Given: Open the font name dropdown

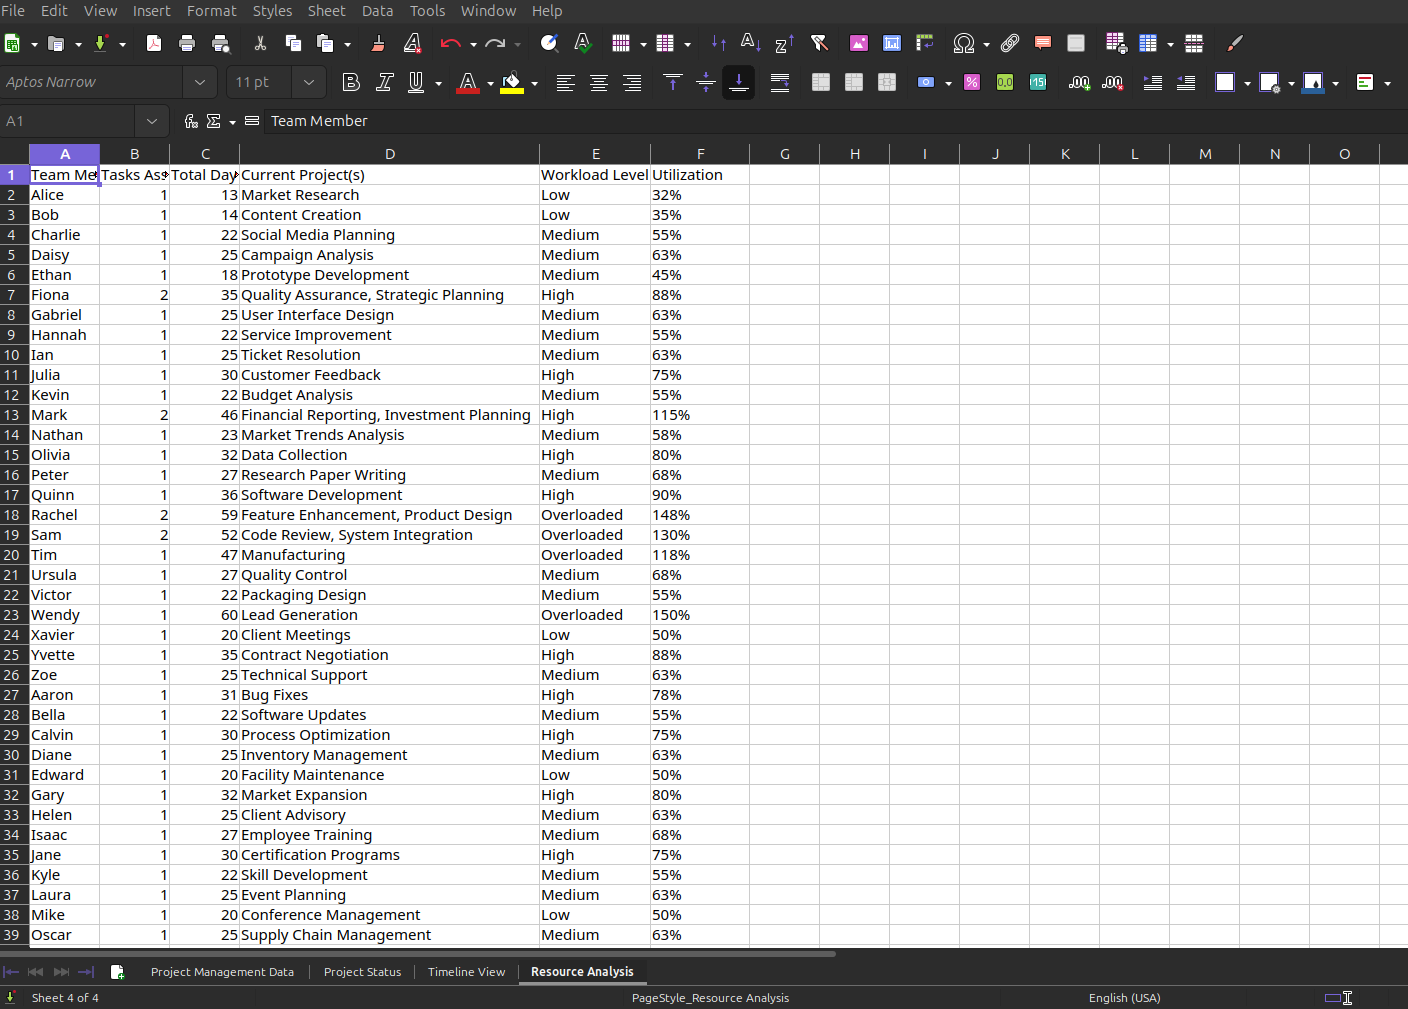Looking at the screenshot, I should click(200, 82).
